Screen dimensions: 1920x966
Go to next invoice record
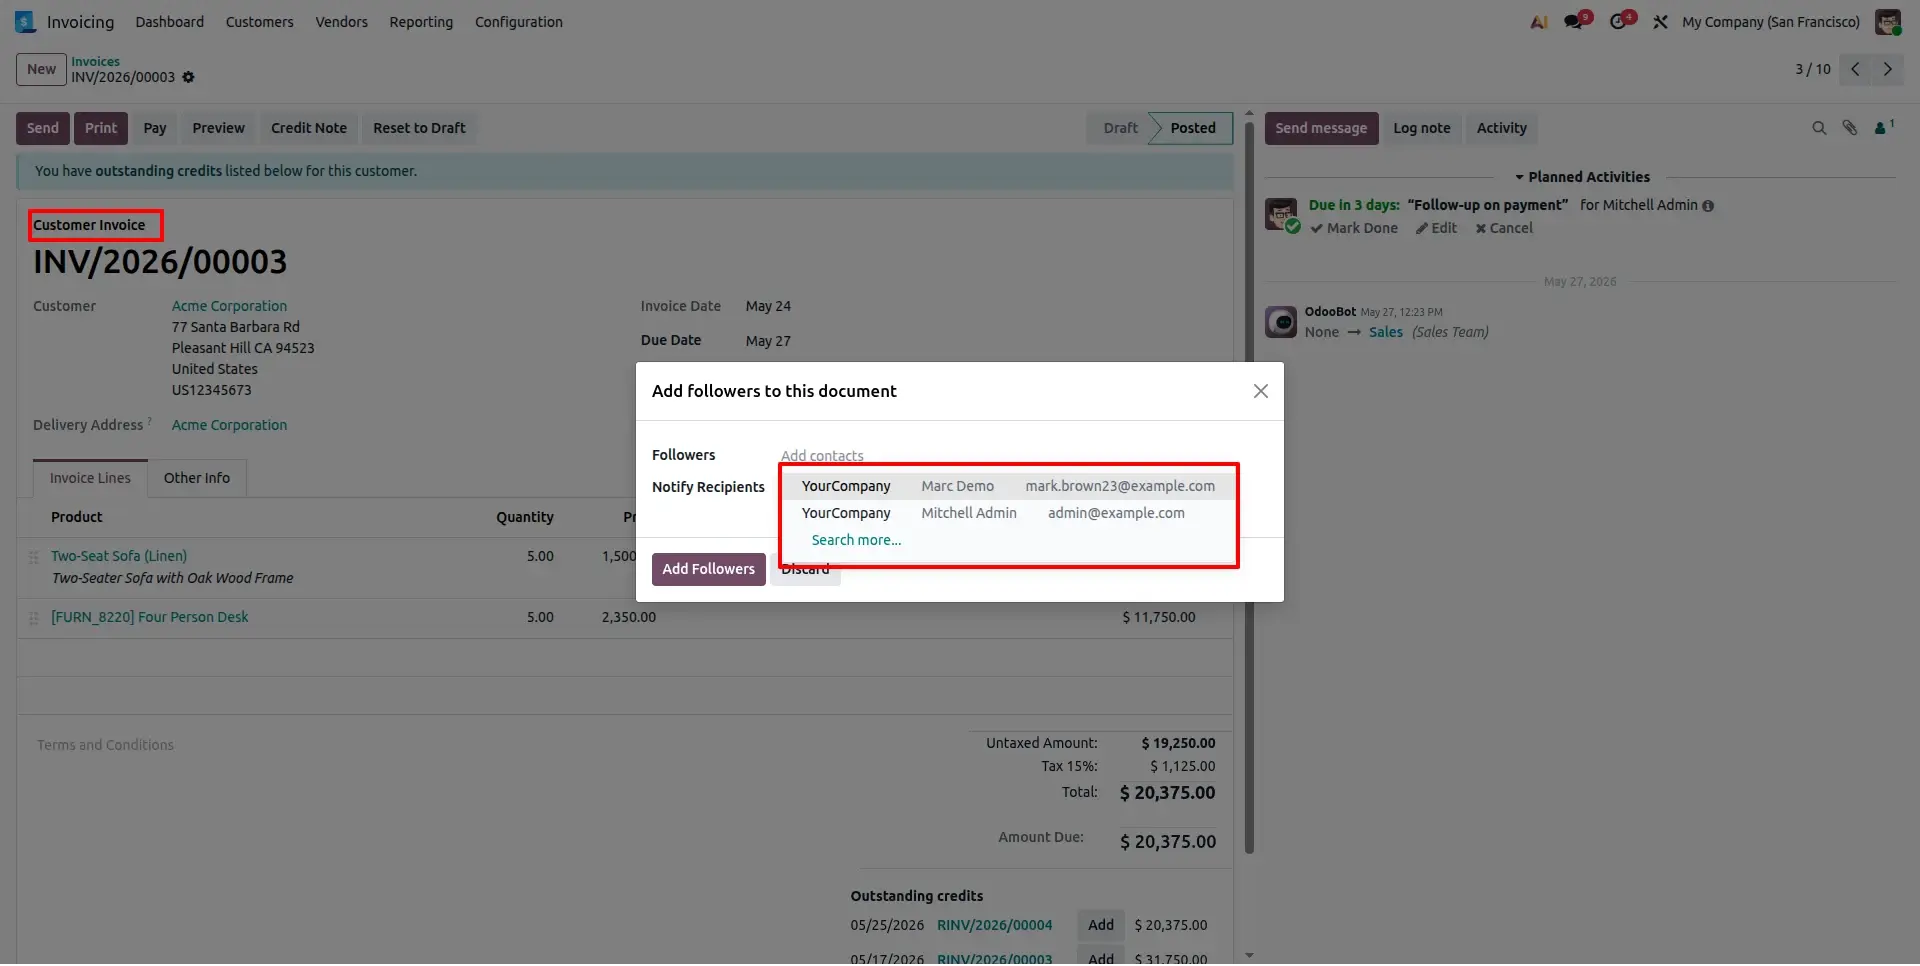pos(1887,69)
